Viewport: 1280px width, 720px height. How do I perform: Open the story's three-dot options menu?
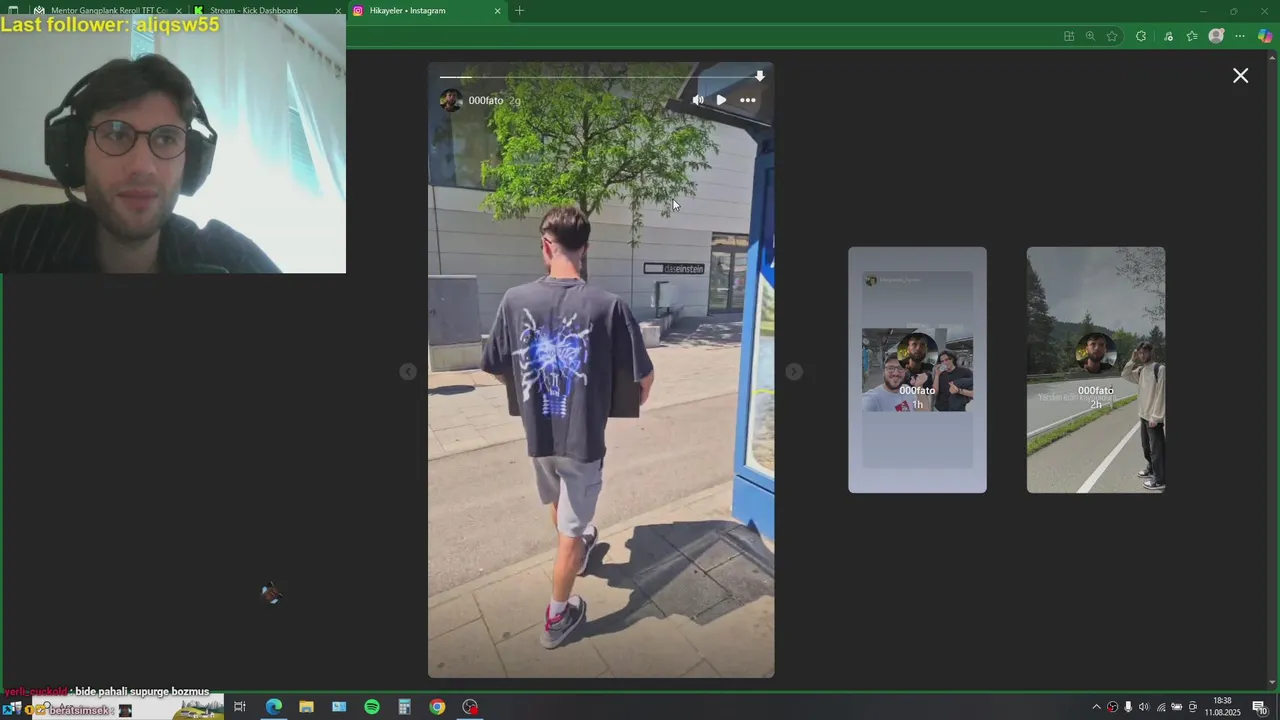click(748, 100)
